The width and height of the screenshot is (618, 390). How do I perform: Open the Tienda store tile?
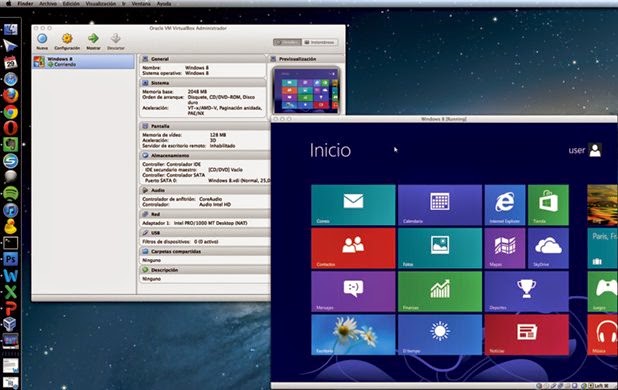tap(548, 205)
